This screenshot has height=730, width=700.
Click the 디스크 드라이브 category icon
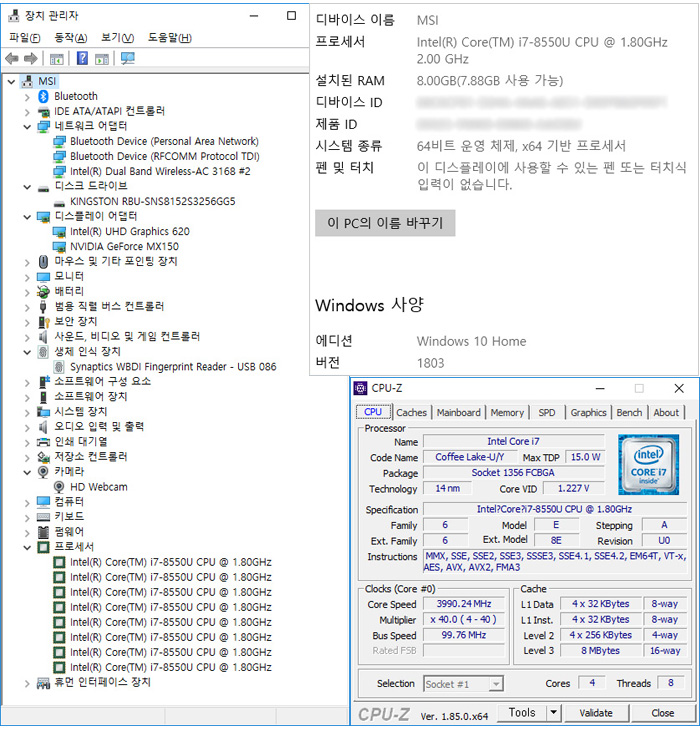pos(43,188)
